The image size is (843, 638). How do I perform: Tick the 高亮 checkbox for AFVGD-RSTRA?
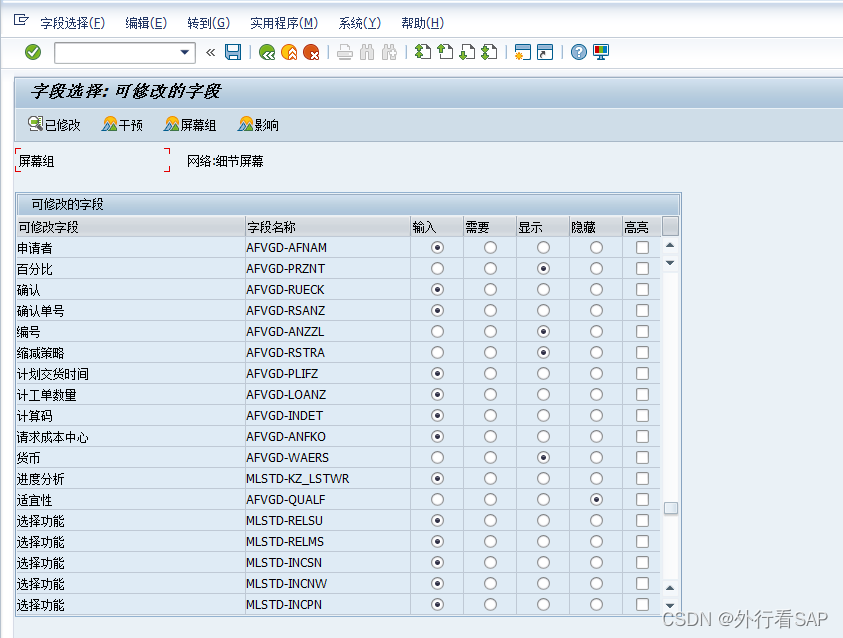[642, 352]
